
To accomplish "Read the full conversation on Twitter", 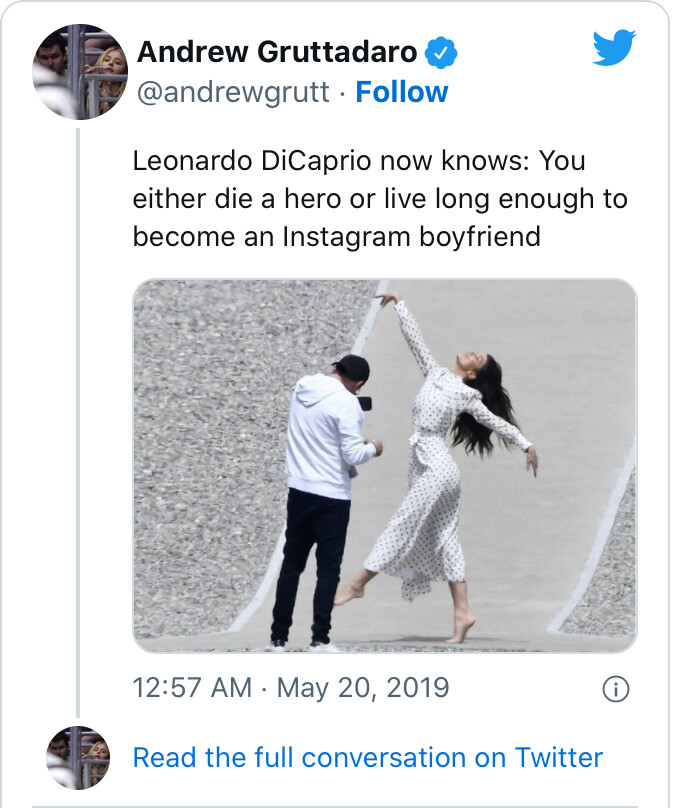I will (x=368, y=757).
